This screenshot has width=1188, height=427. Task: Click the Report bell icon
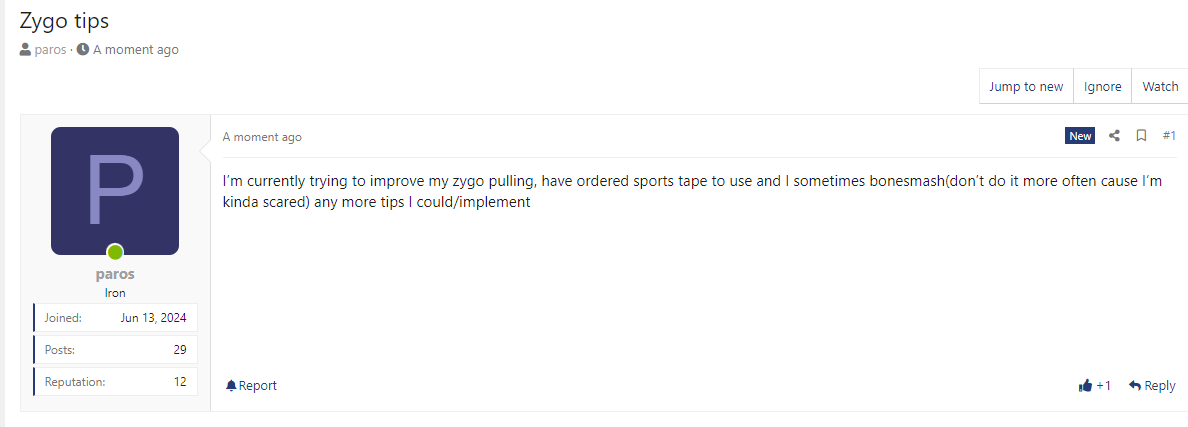232,386
